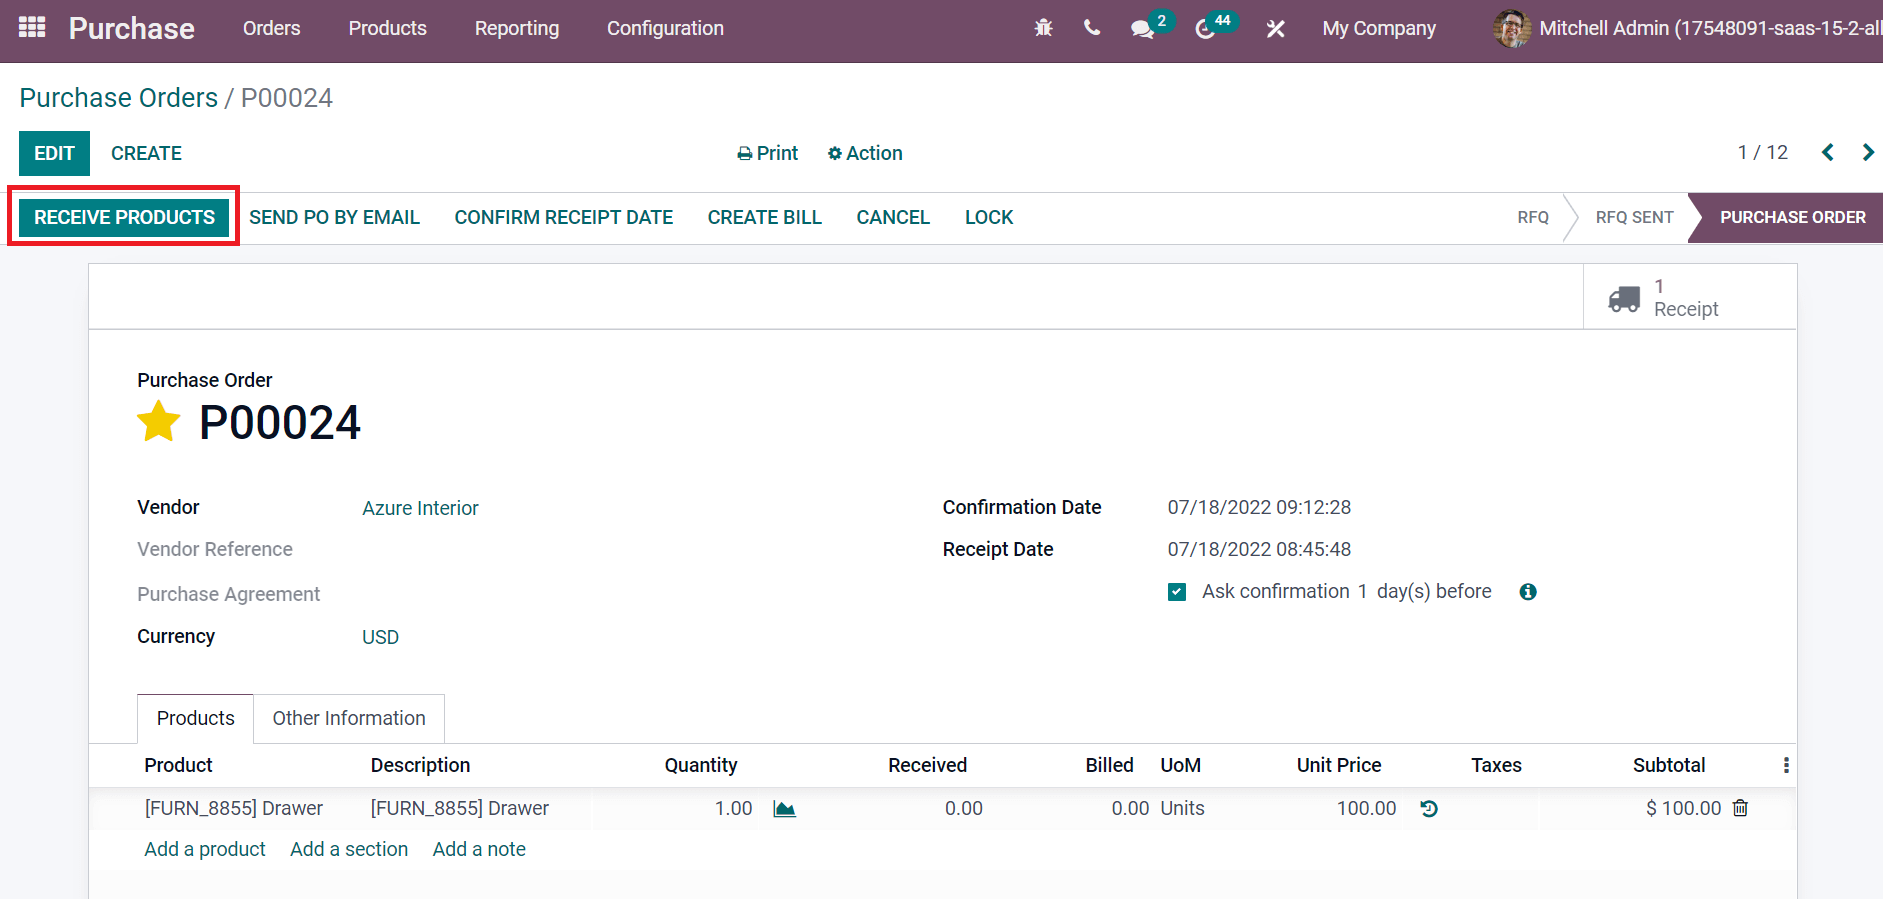The width and height of the screenshot is (1883, 899).
Task: Navigate to Purchase Orders breadcrumb
Action: point(118,98)
